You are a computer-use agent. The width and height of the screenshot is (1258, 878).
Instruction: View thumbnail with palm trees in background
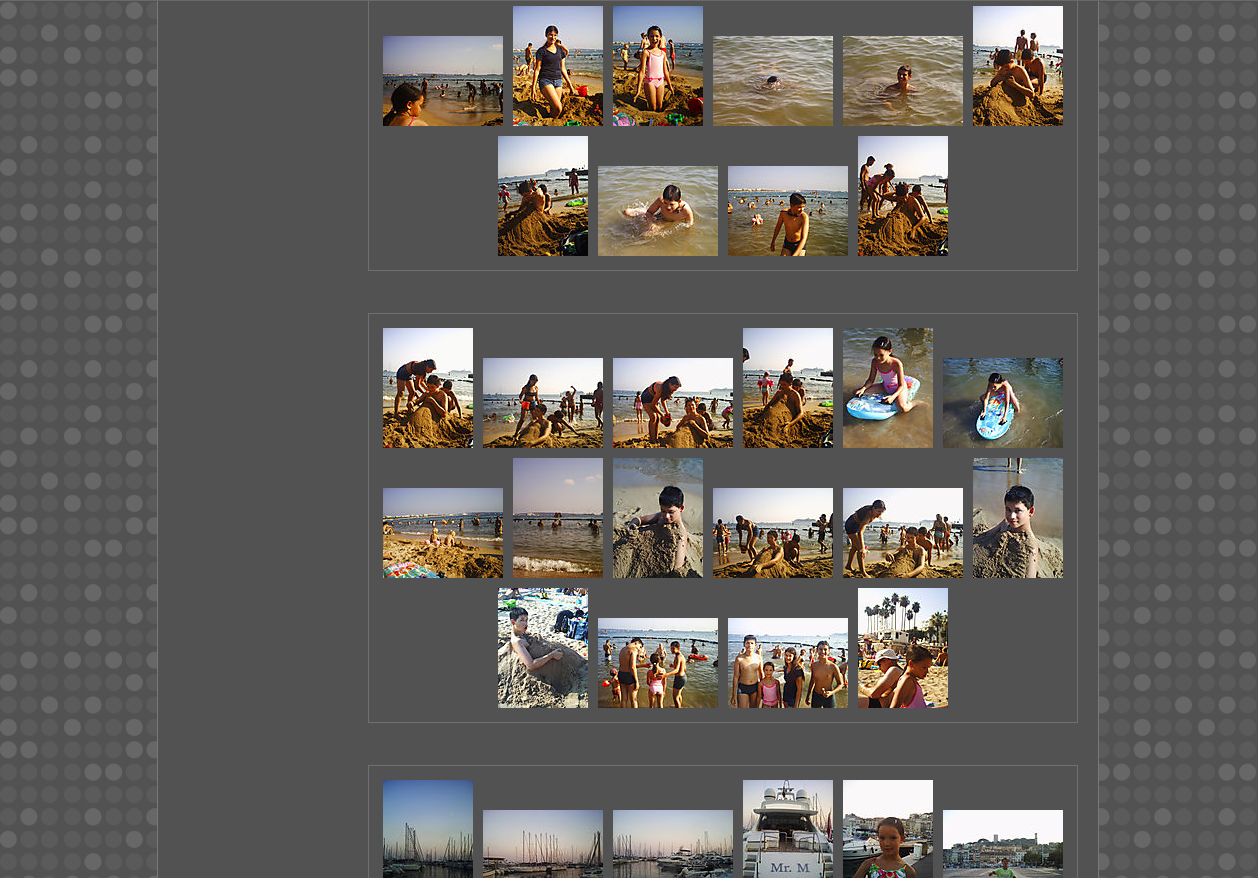tap(902, 648)
